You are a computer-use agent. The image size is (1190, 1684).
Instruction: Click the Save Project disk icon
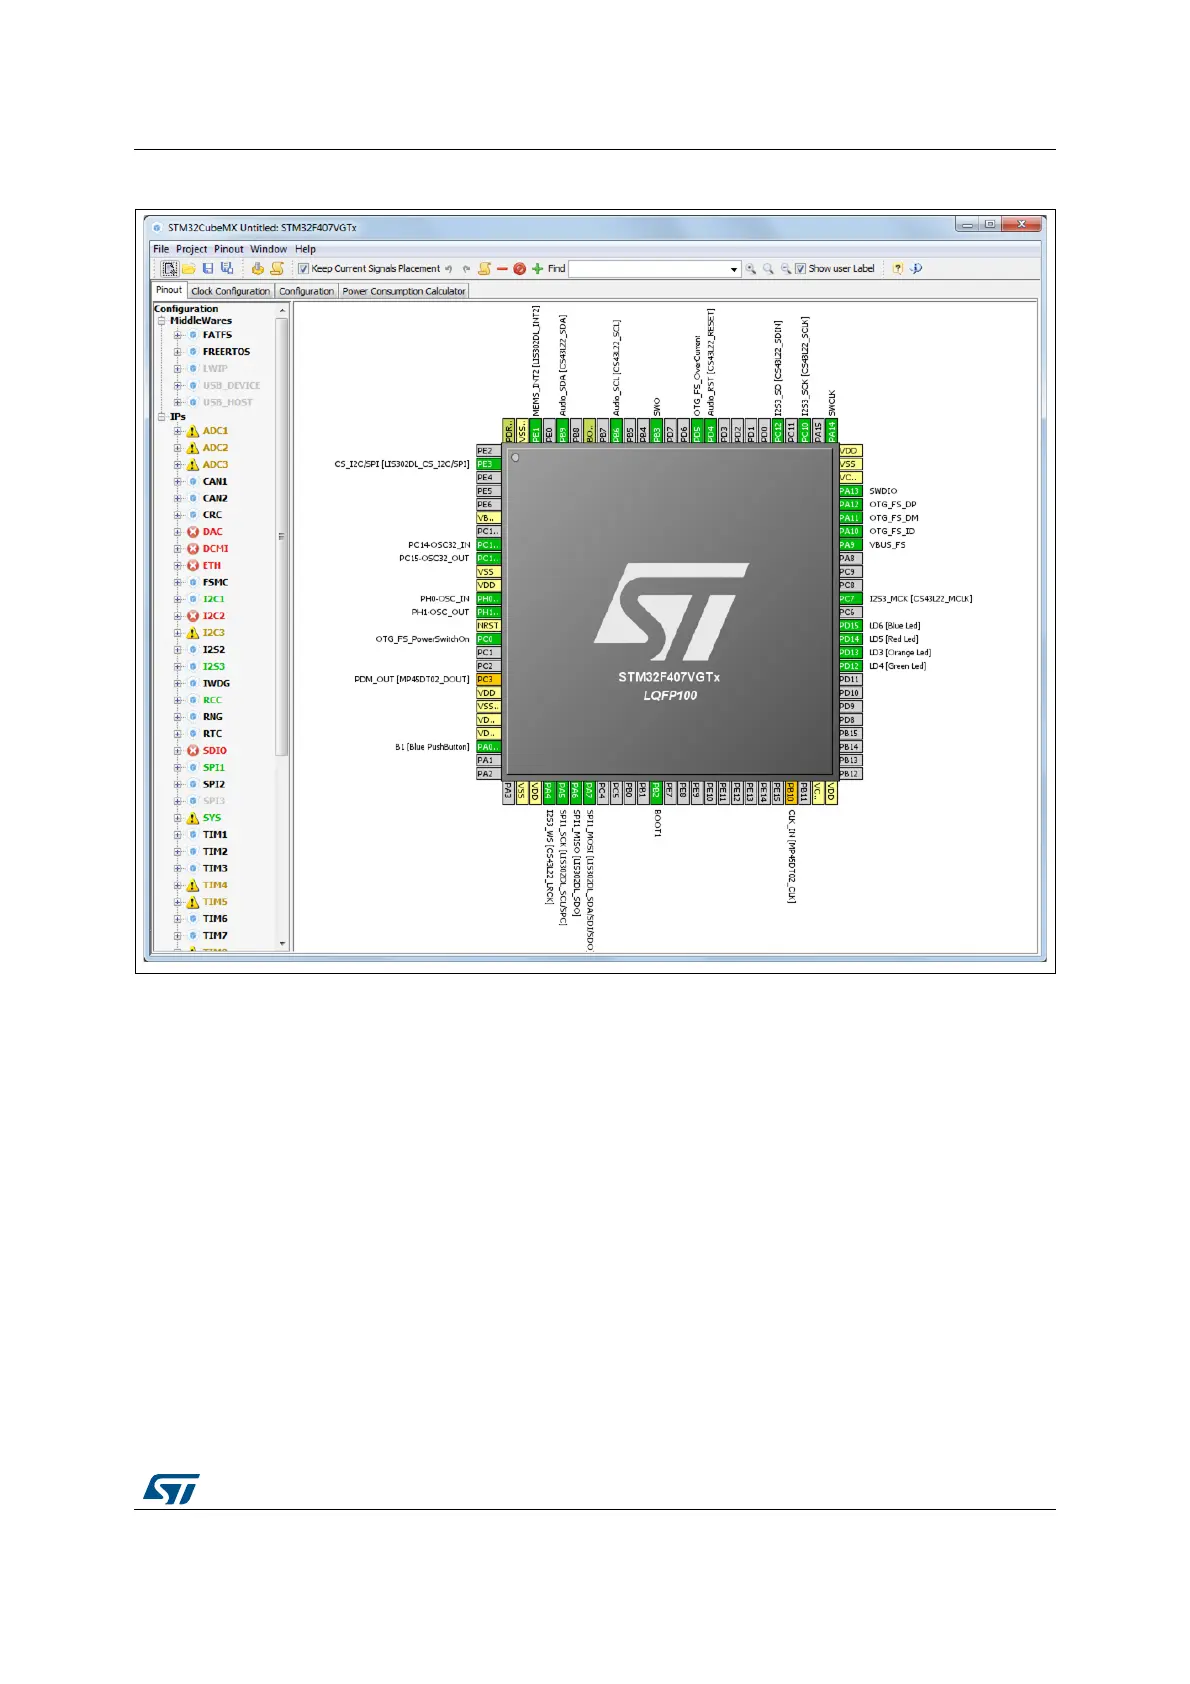(208, 269)
